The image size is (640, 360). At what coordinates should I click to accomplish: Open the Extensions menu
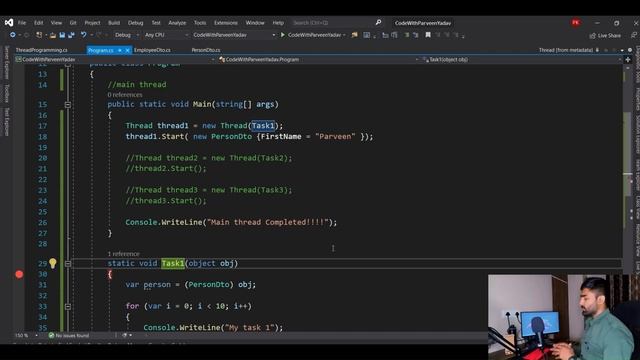tap(226, 23)
